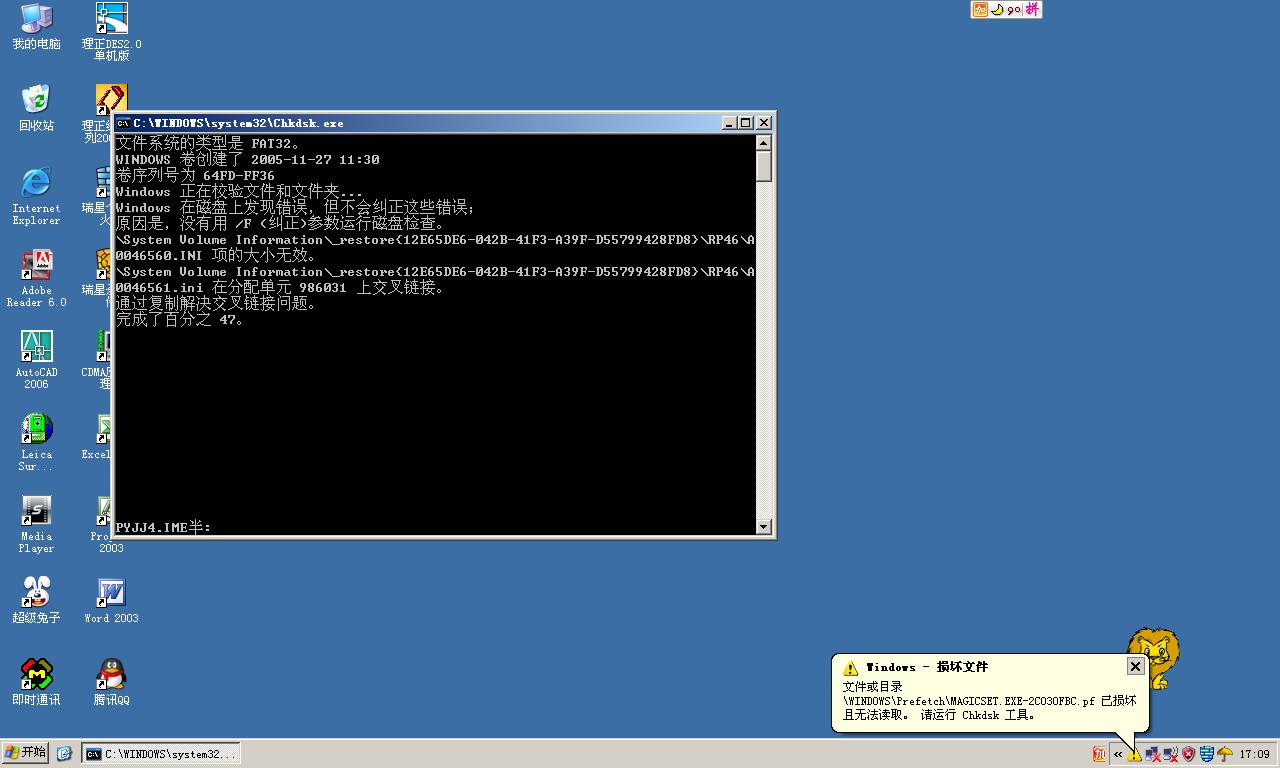The image size is (1280, 768).
Task: Click the first disconnected network tray icon
Action: (1153, 754)
